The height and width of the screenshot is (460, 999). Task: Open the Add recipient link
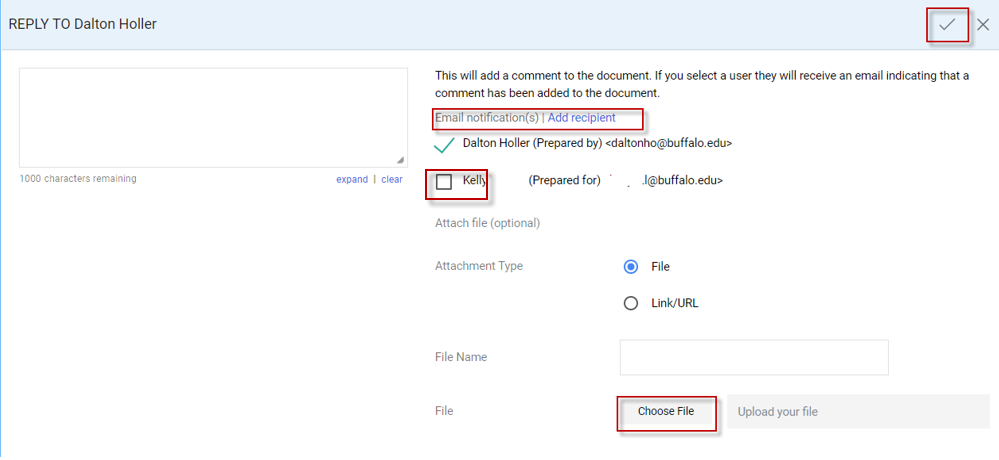(x=581, y=118)
